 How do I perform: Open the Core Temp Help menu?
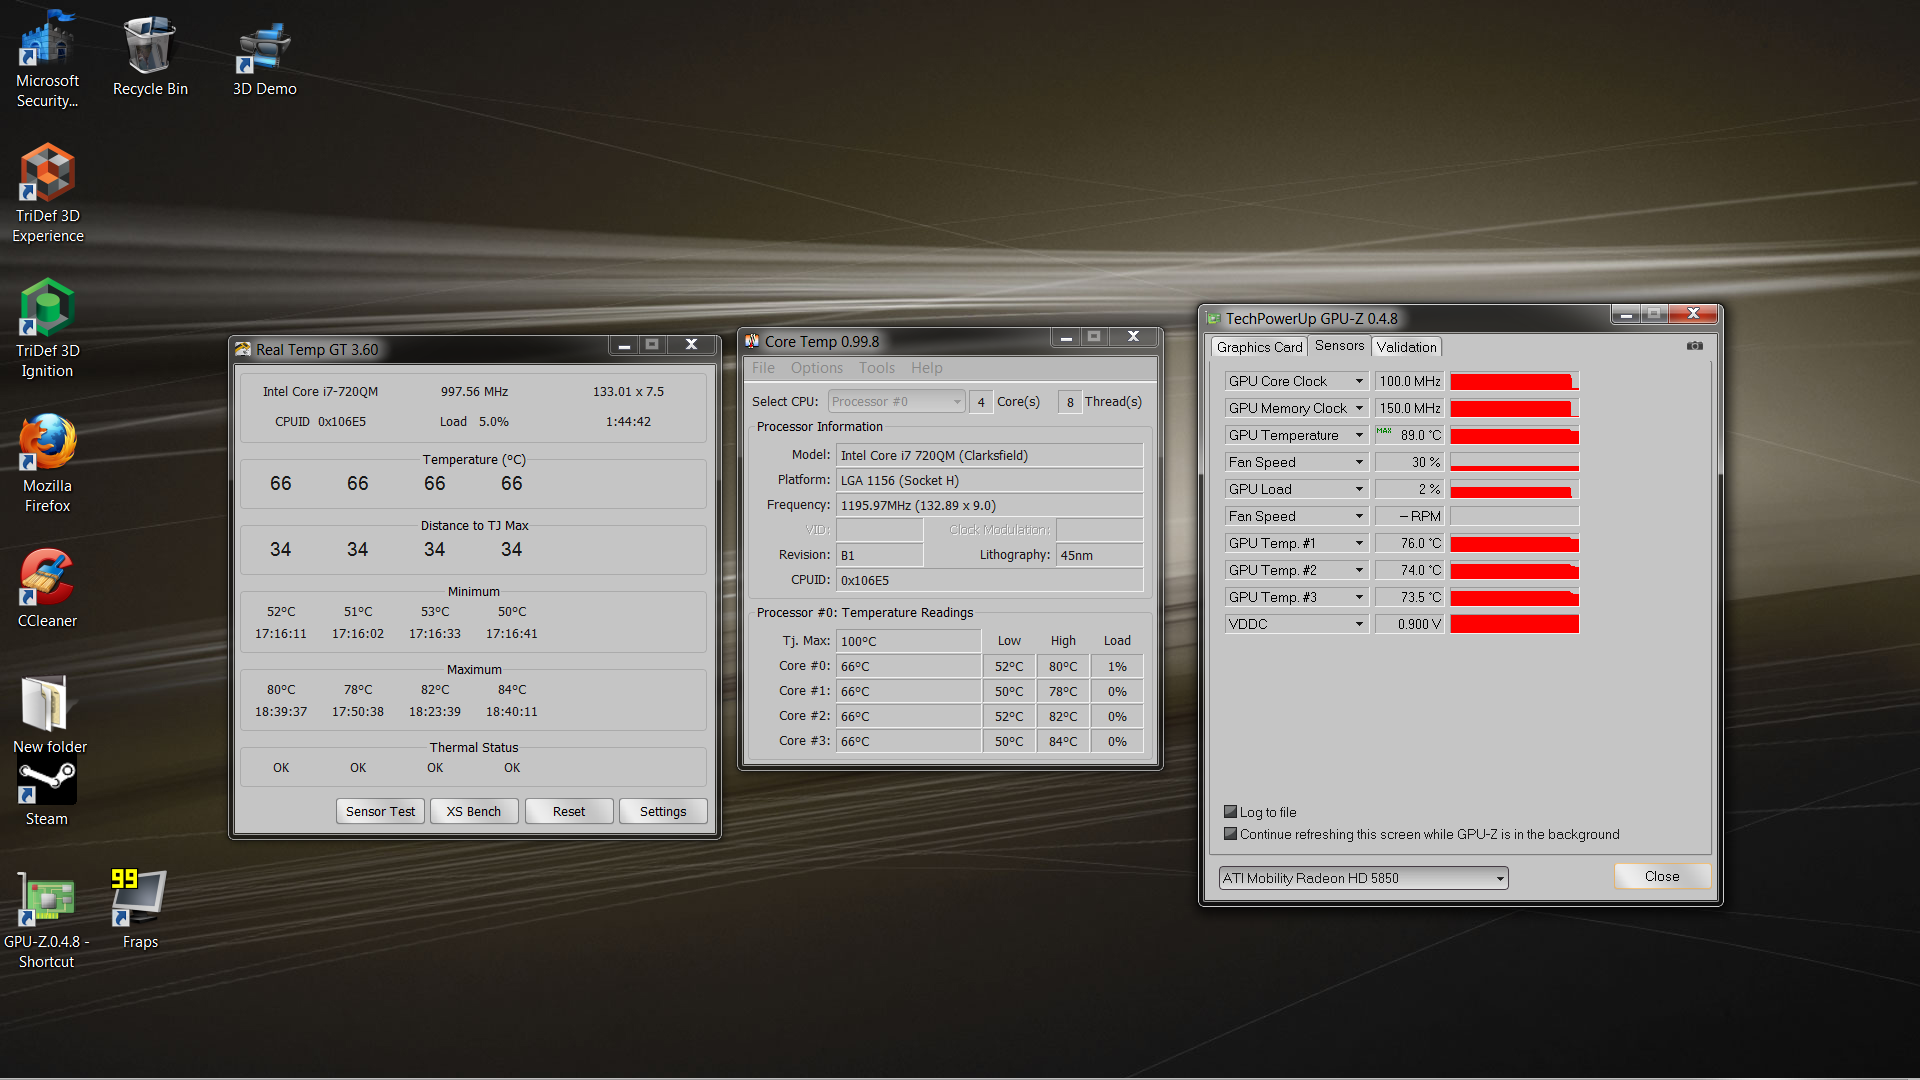[x=926, y=368]
